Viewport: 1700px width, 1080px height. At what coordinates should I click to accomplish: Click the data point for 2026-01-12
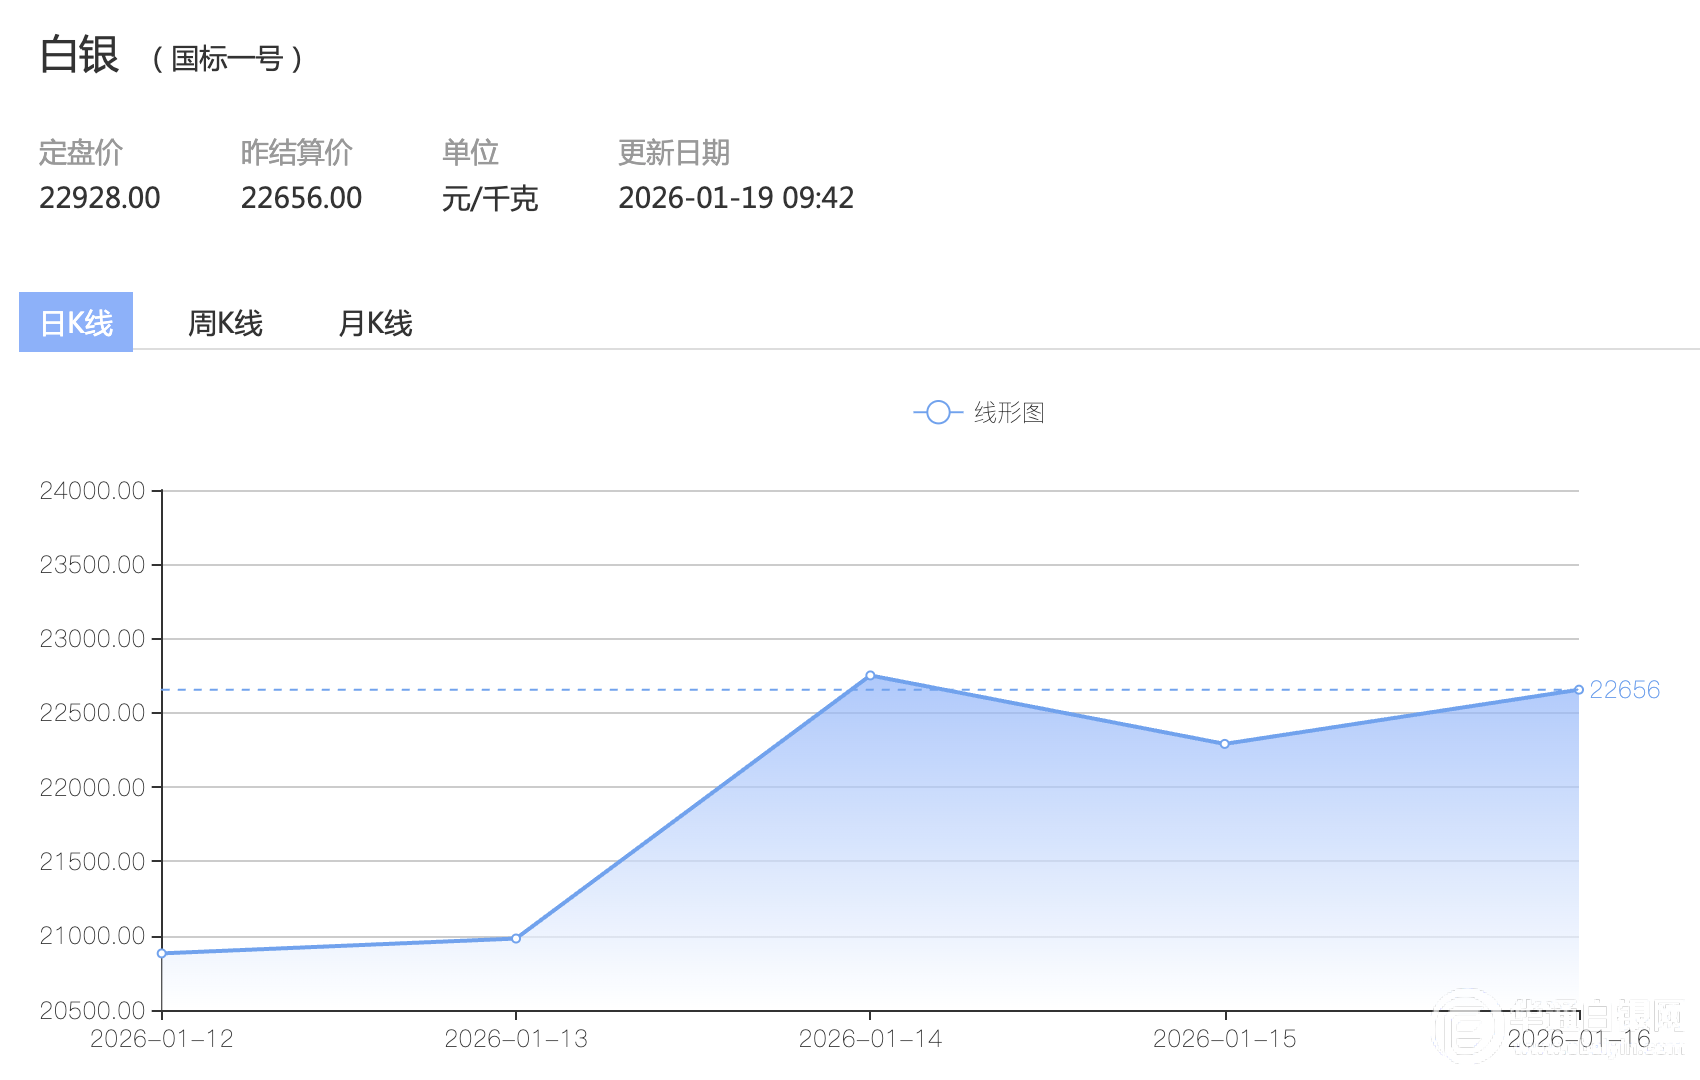[x=162, y=953]
